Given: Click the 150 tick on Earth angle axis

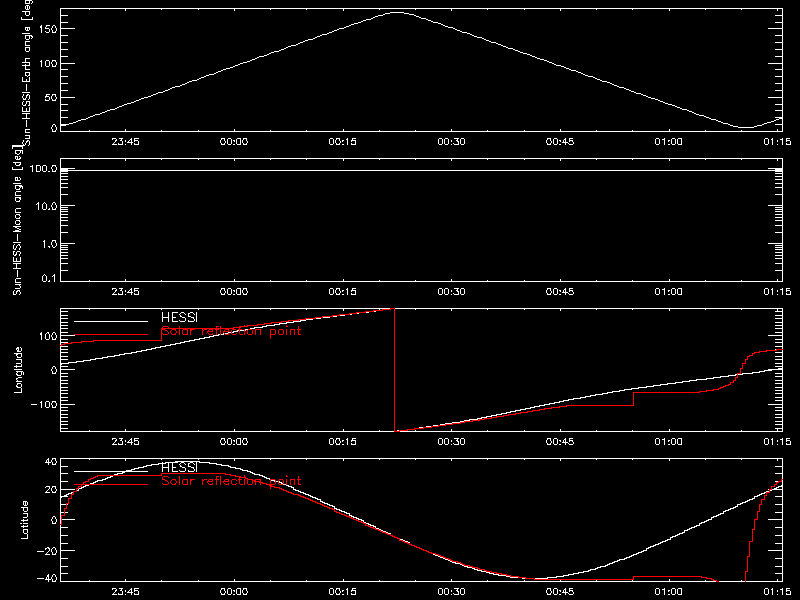Looking at the screenshot, I should click(x=47, y=29).
